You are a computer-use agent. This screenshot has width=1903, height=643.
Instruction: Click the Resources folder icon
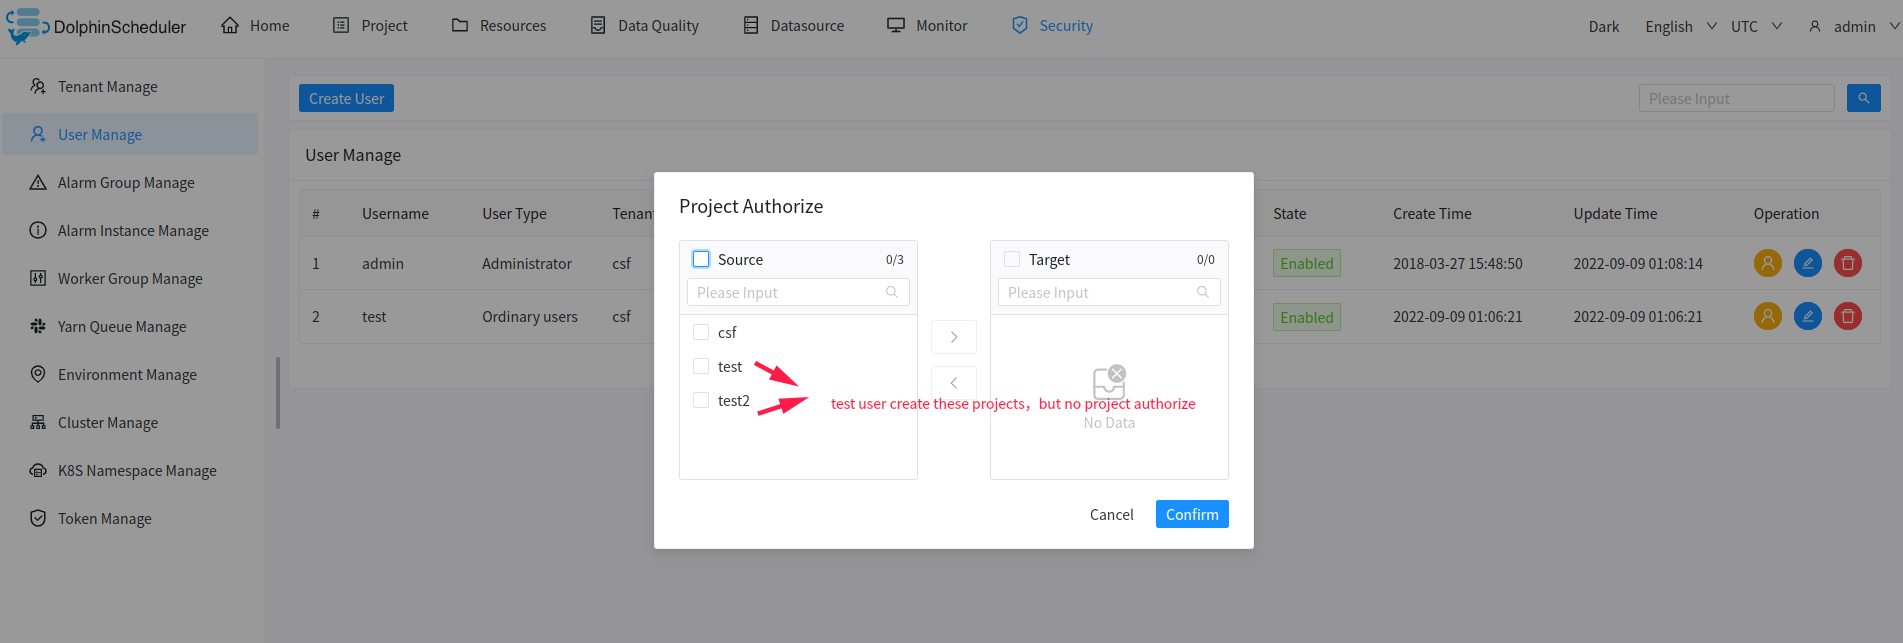point(460,25)
